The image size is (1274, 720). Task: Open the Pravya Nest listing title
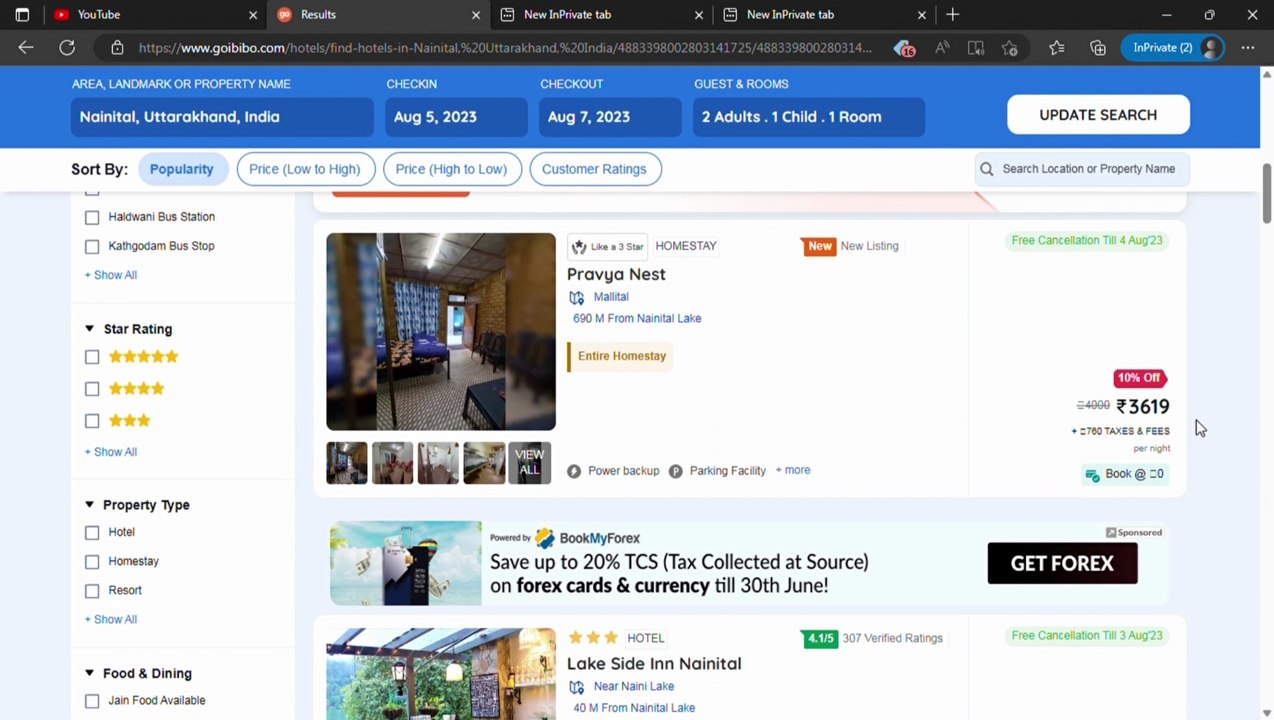616,274
